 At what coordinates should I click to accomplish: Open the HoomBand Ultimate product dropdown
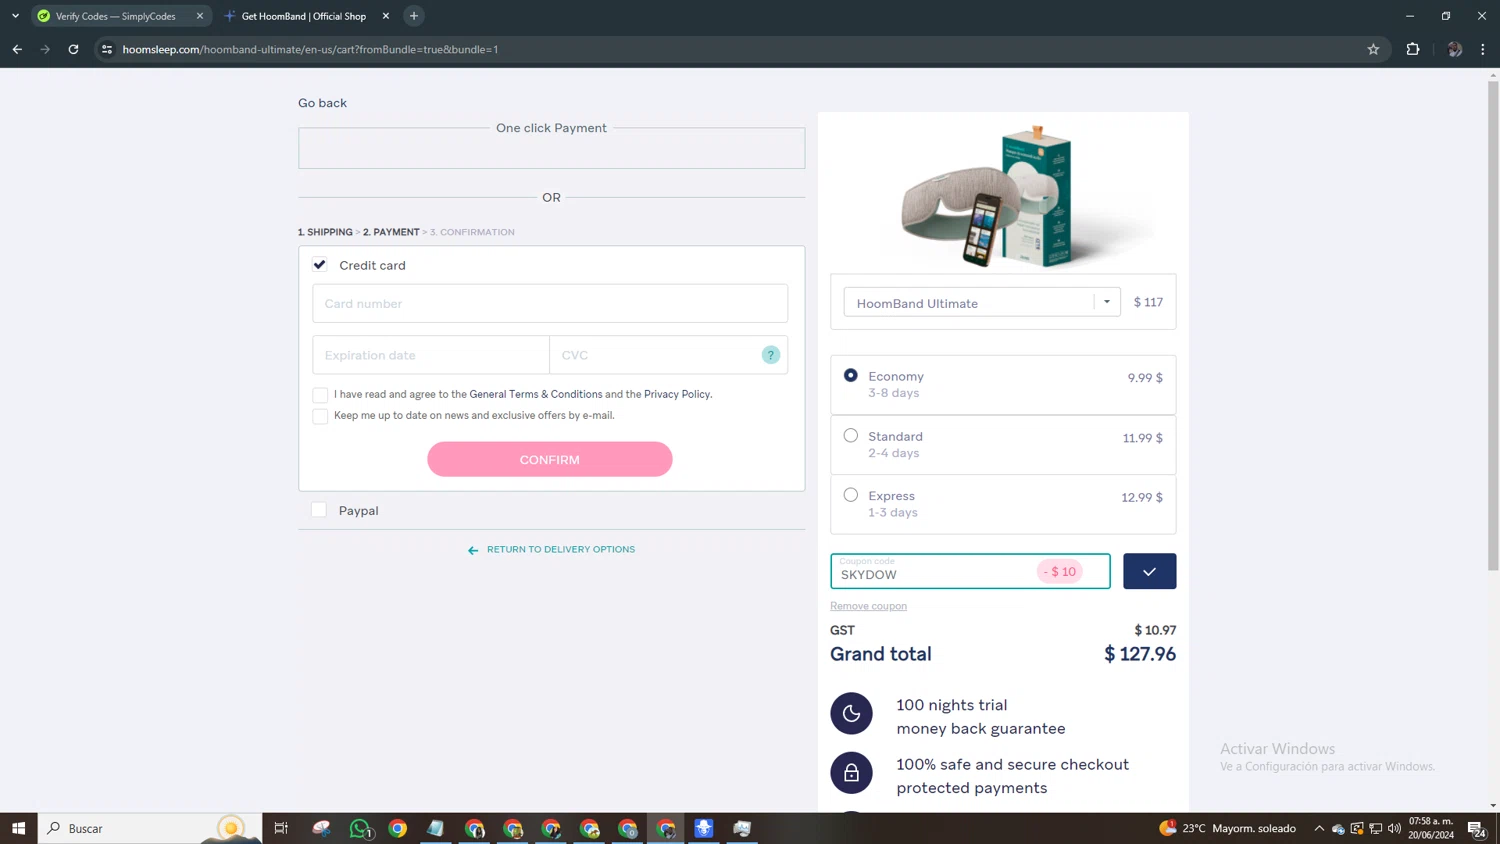(982, 302)
